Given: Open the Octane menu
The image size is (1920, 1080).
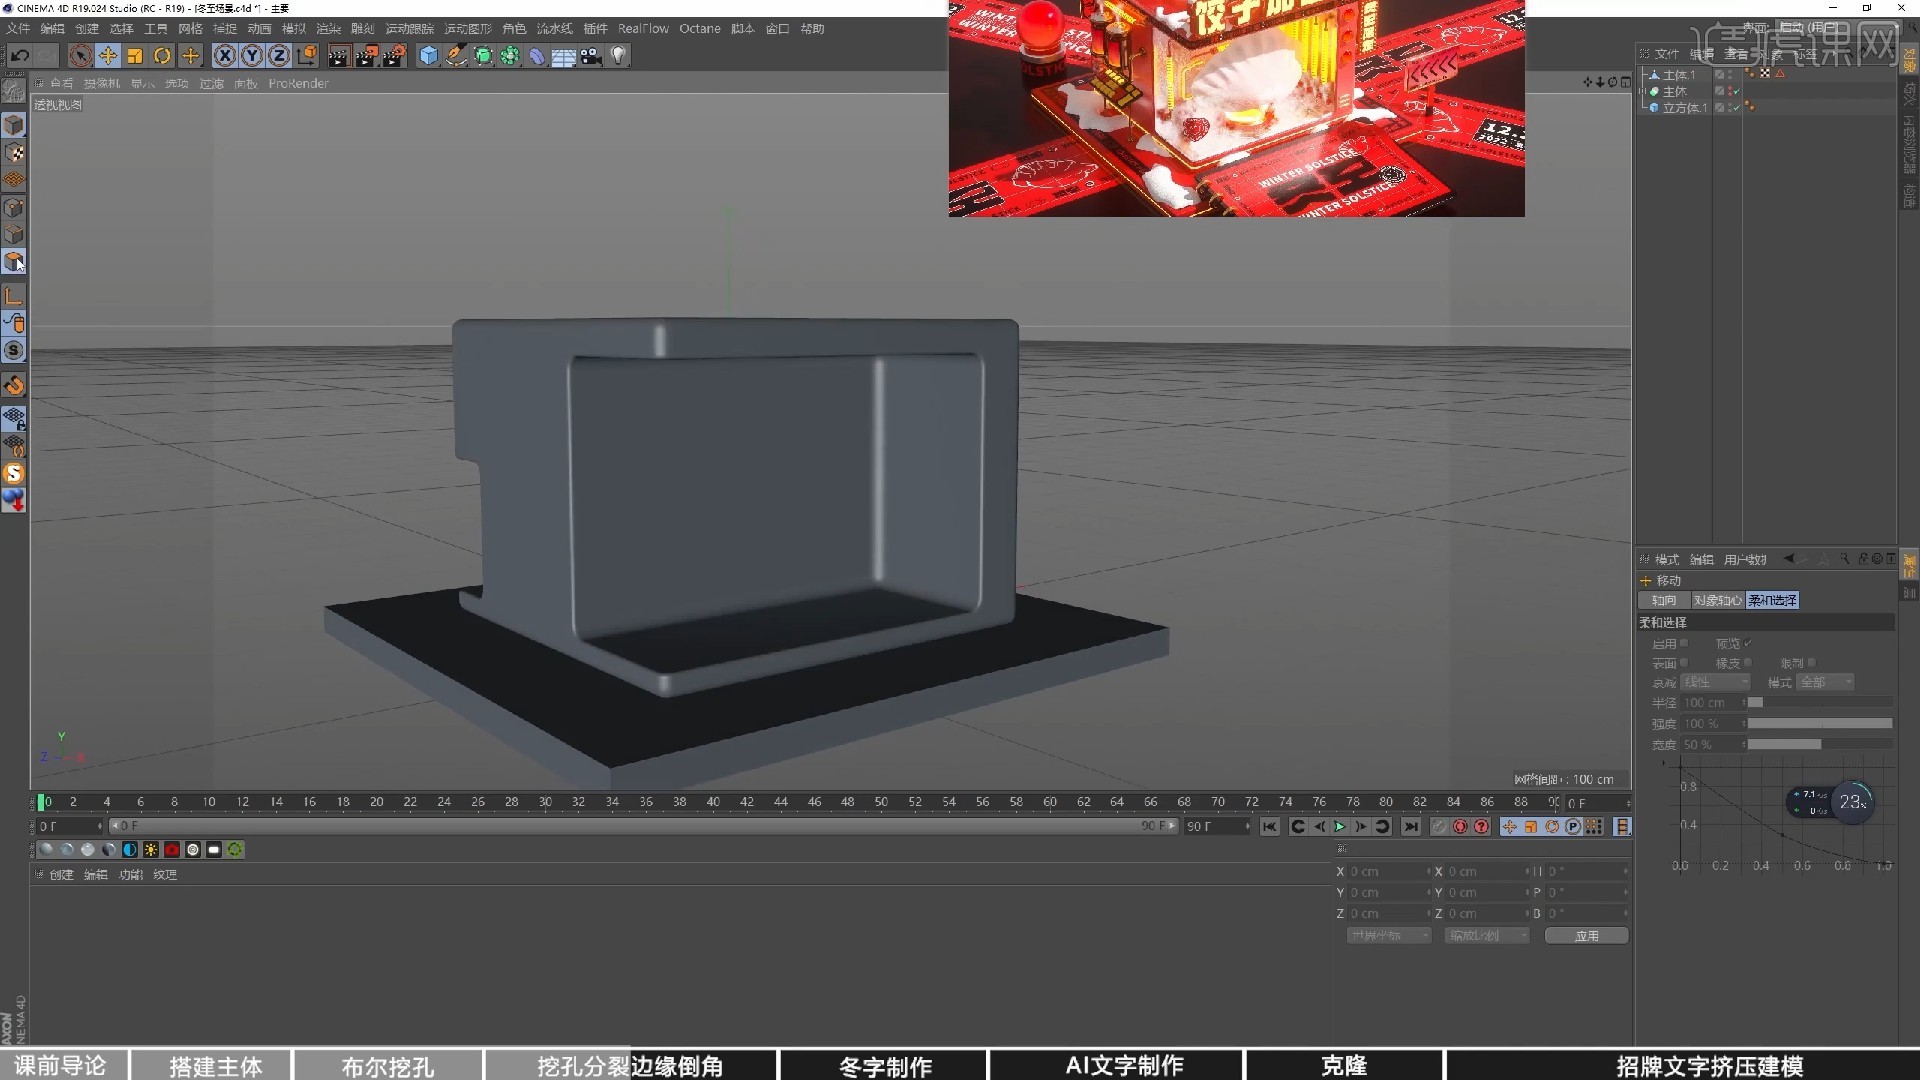Looking at the screenshot, I should [700, 29].
